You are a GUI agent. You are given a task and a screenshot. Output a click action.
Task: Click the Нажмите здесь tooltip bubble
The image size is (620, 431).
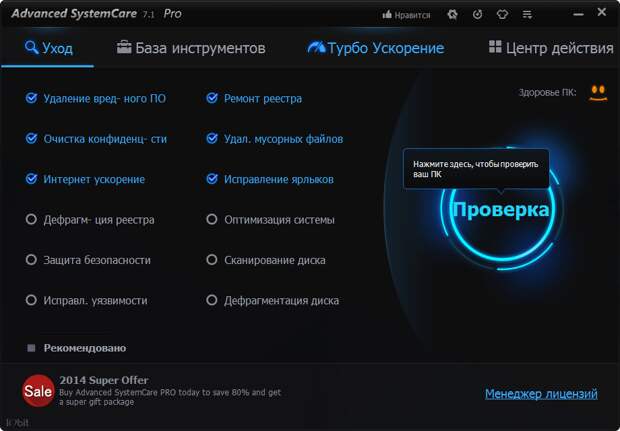476,169
